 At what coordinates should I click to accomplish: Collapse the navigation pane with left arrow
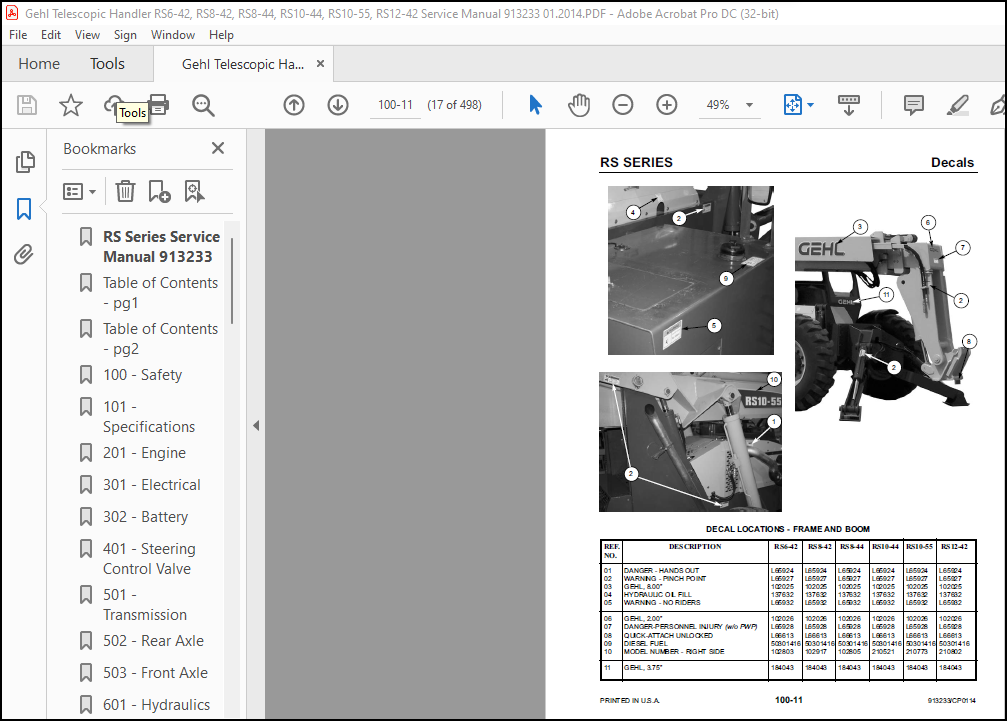pyautogui.click(x=256, y=425)
